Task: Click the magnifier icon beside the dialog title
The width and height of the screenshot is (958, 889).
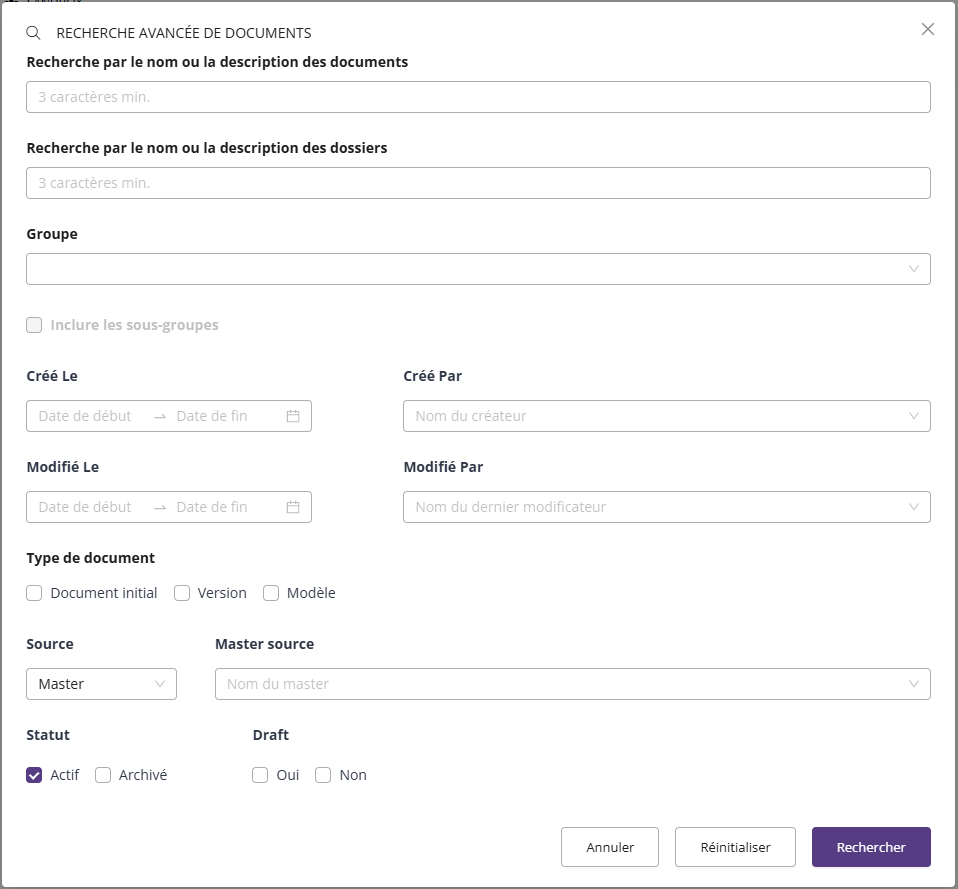Action: 34,33
